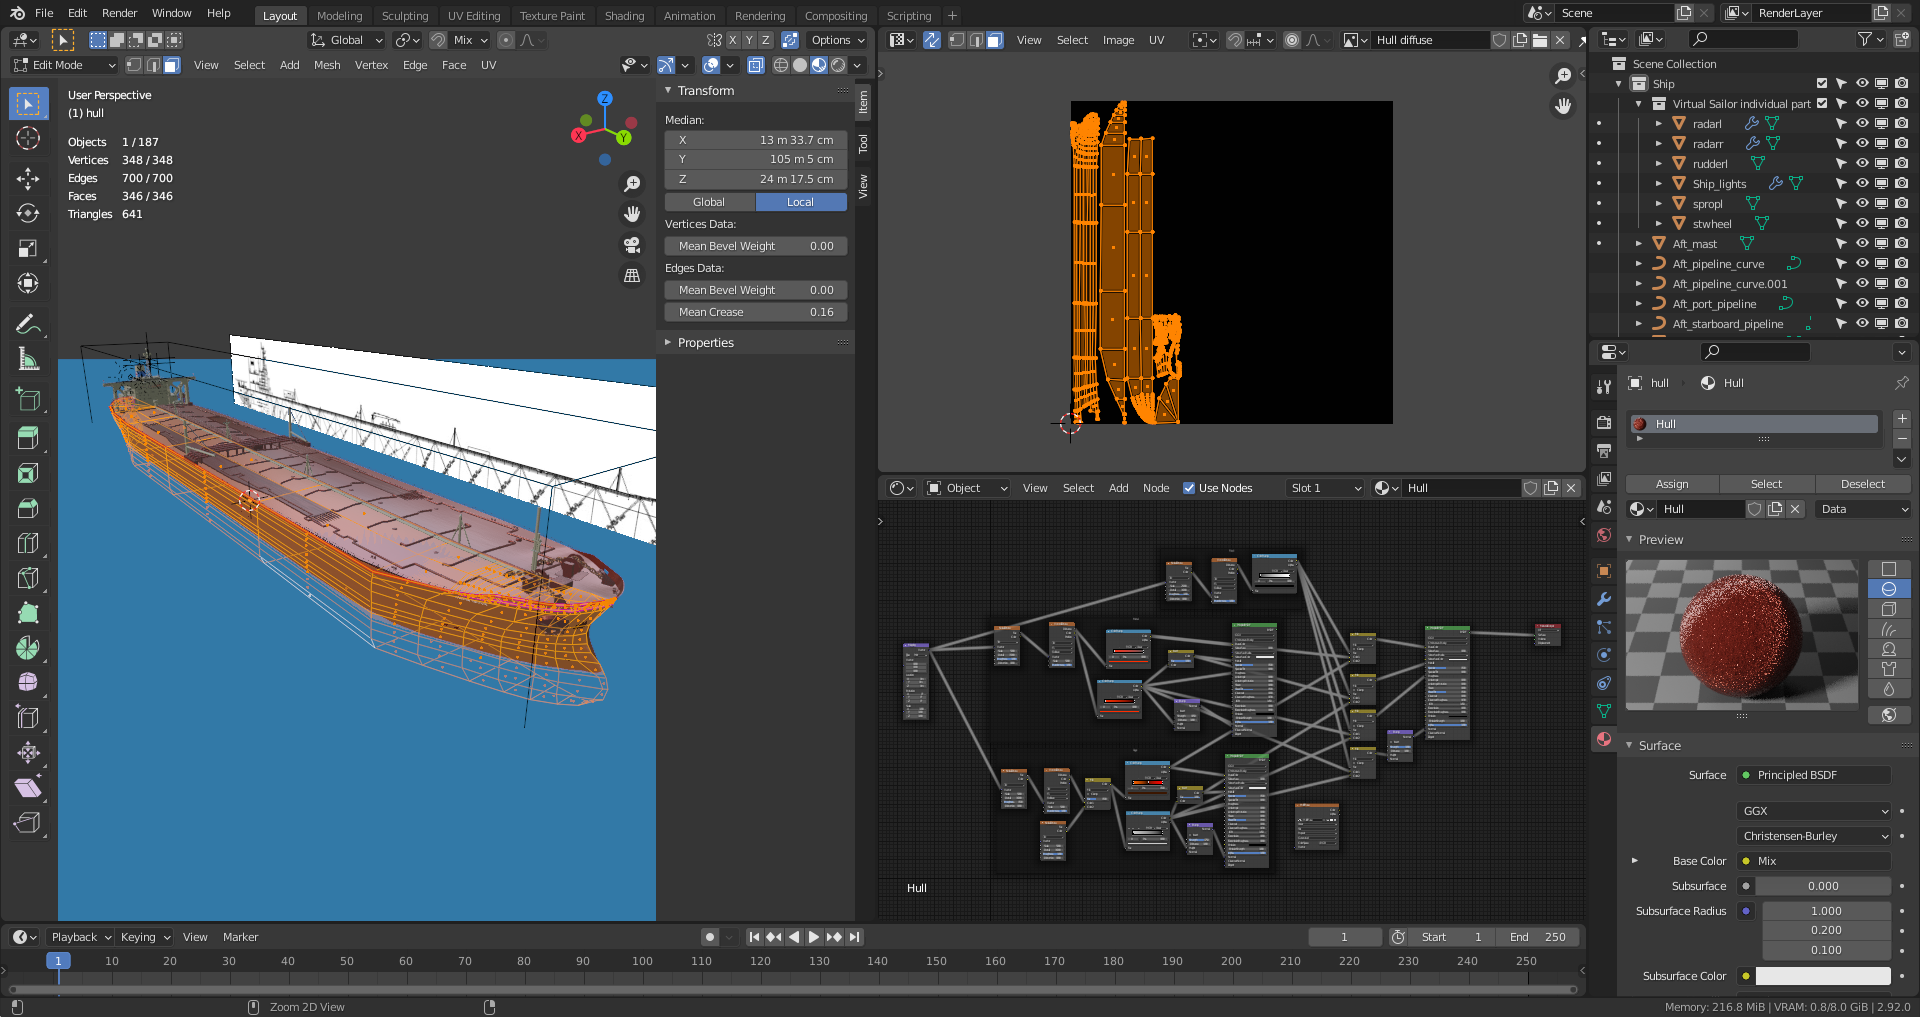The width and height of the screenshot is (1920, 1017).
Task: Open the Item sidebar tab
Action: (863, 103)
